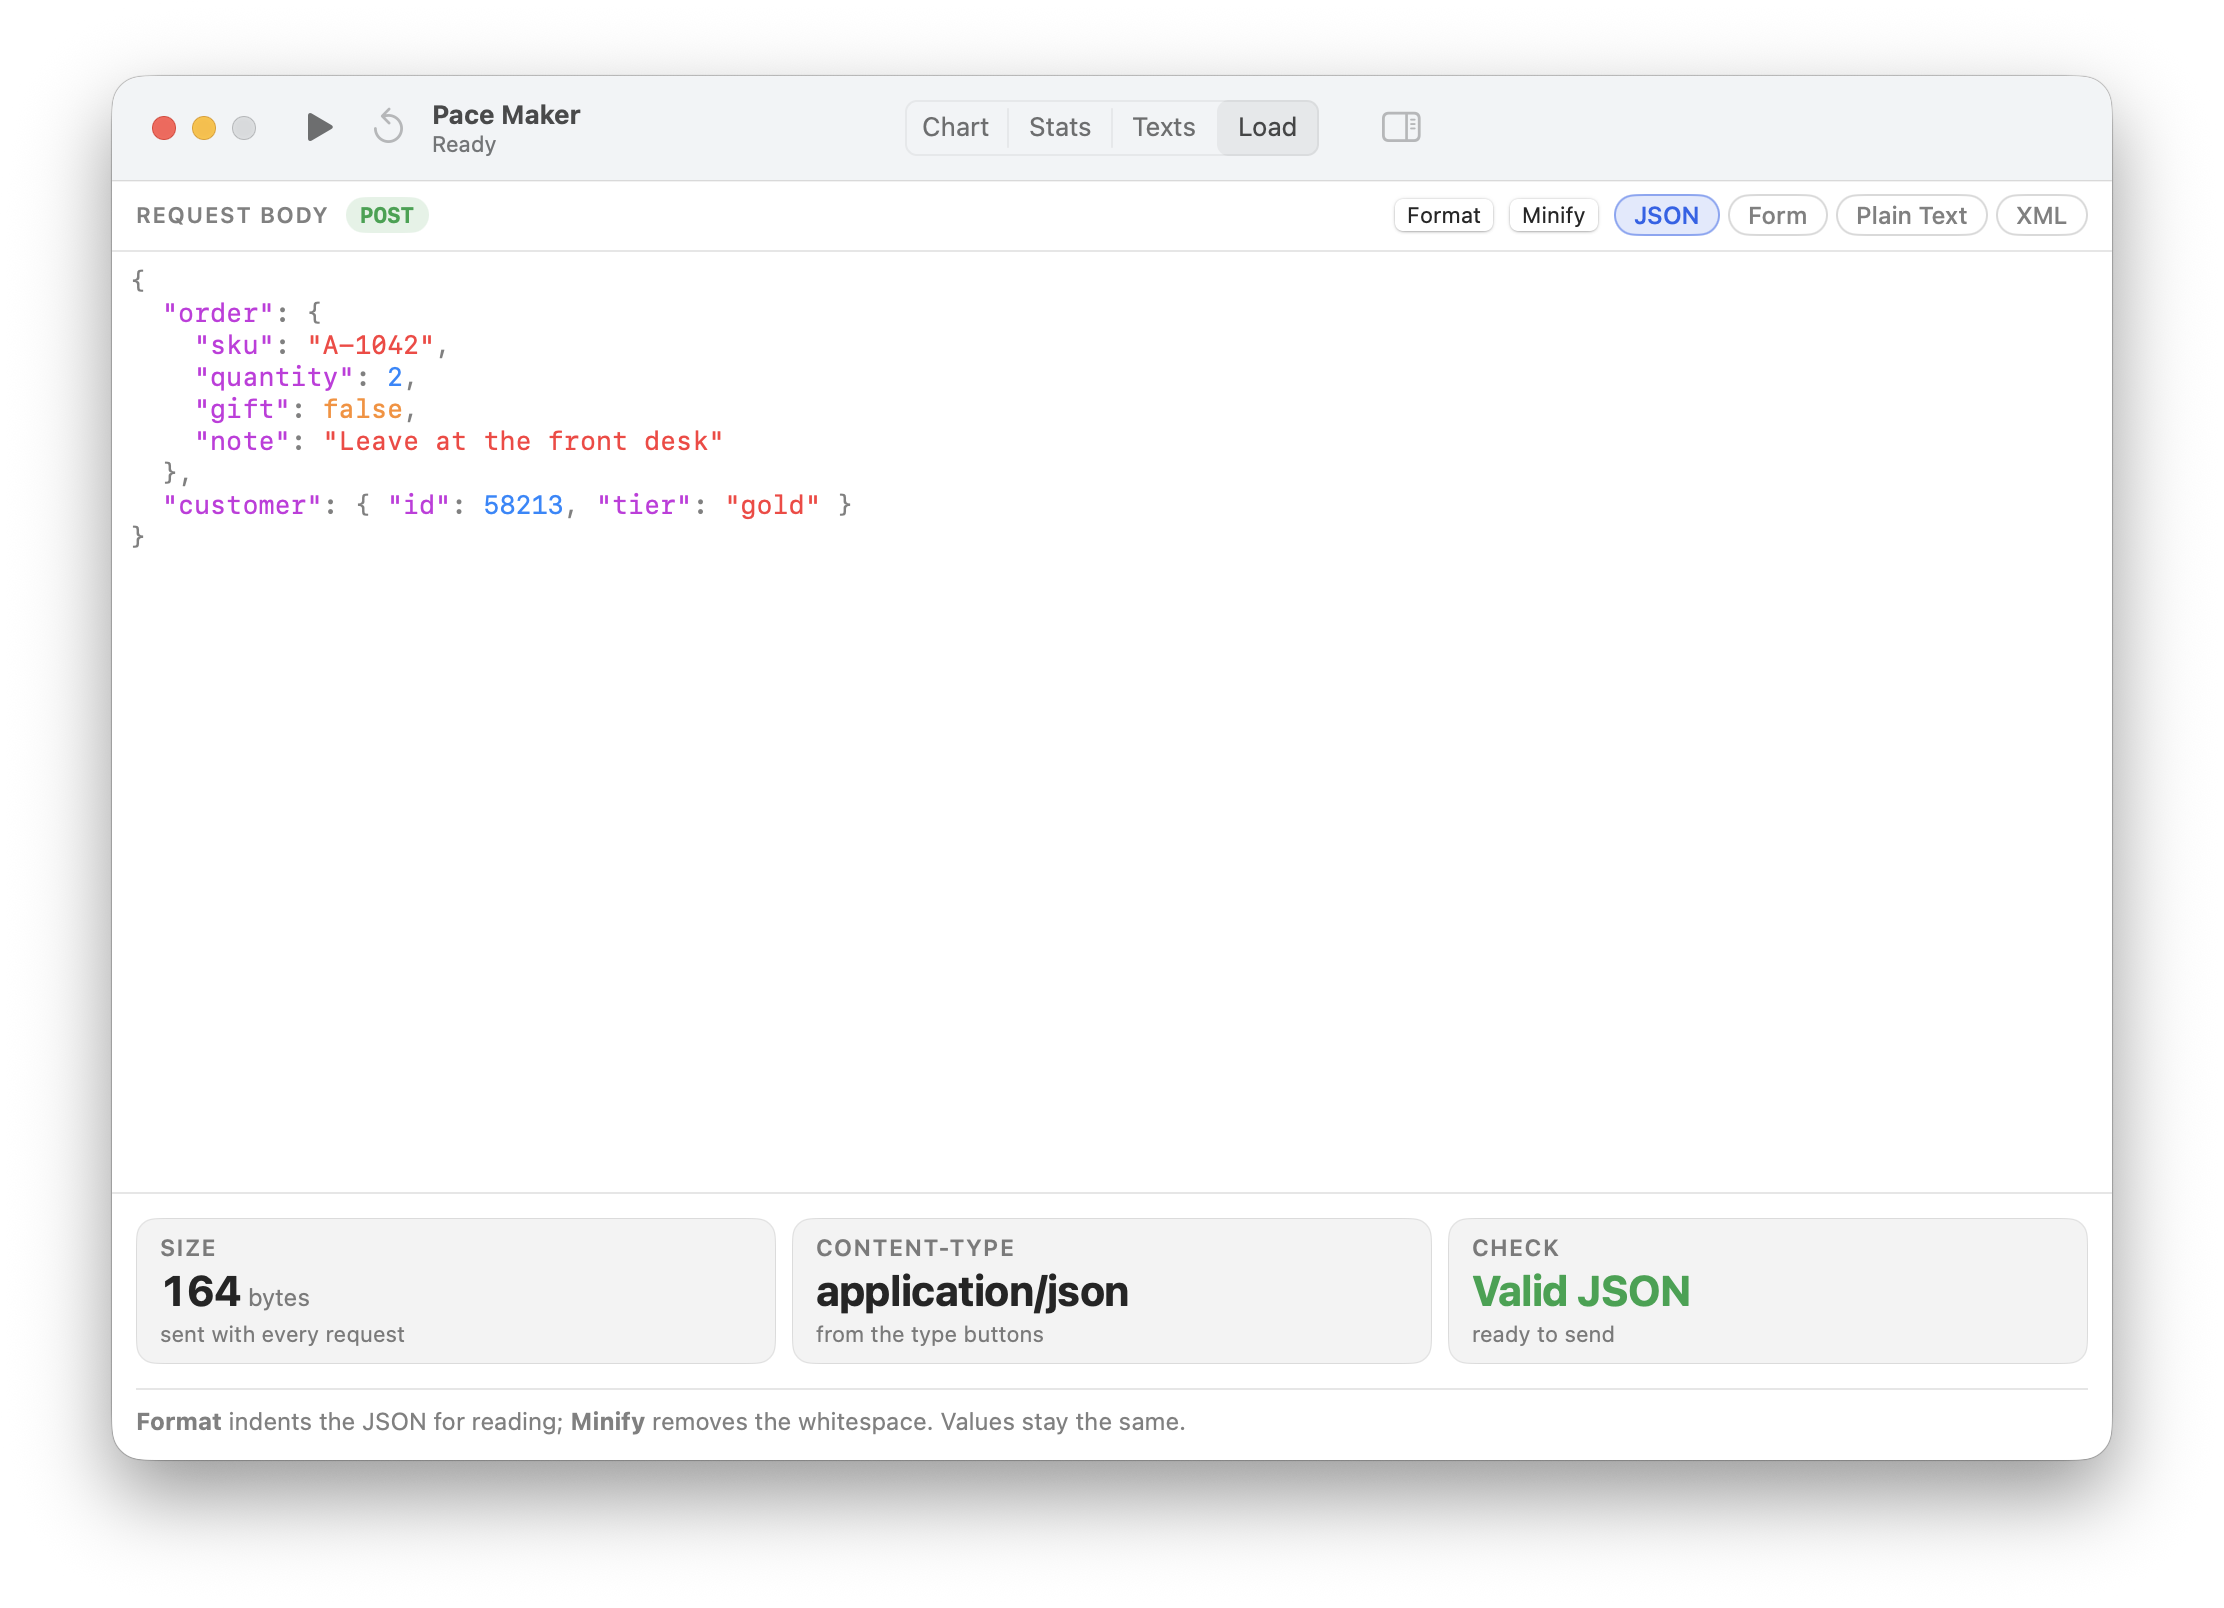
Task: Click the "gold" tier value
Action: (x=772, y=505)
